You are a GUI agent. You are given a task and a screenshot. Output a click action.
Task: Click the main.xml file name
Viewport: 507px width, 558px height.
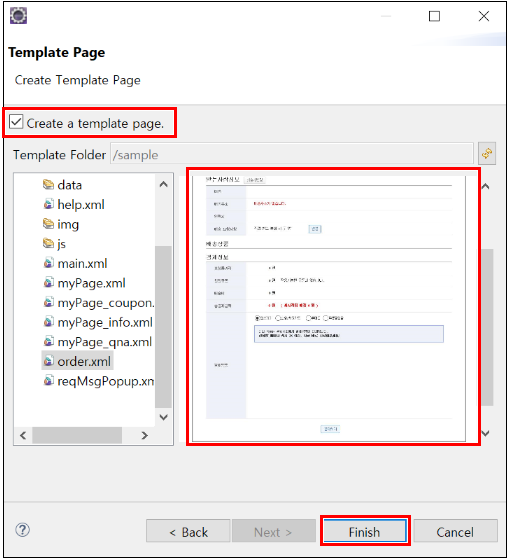click(x=82, y=263)
